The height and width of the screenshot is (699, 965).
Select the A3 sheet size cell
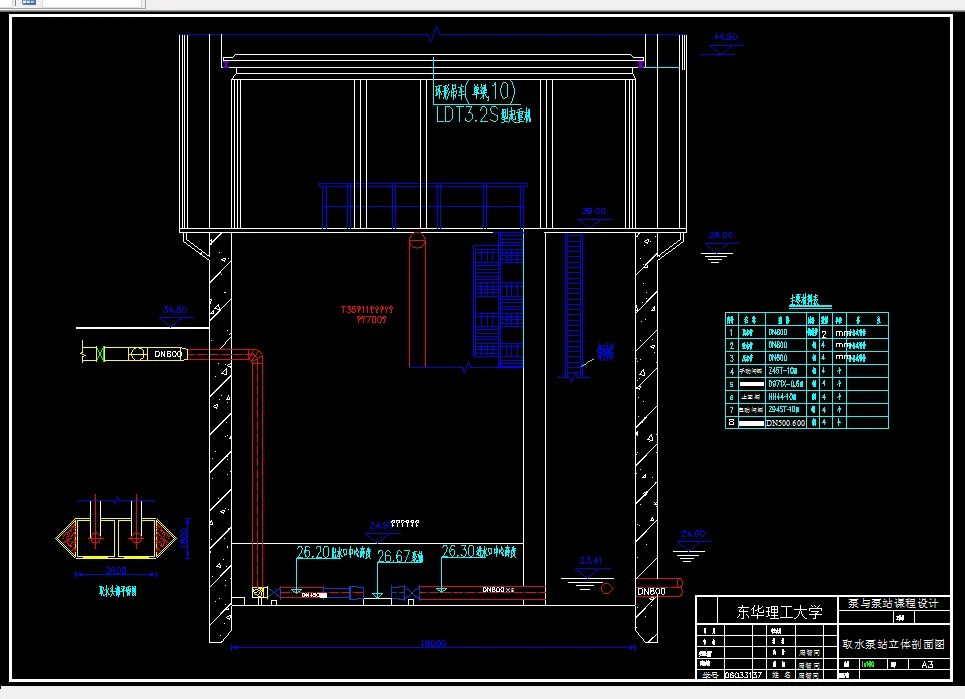point(927,665)
